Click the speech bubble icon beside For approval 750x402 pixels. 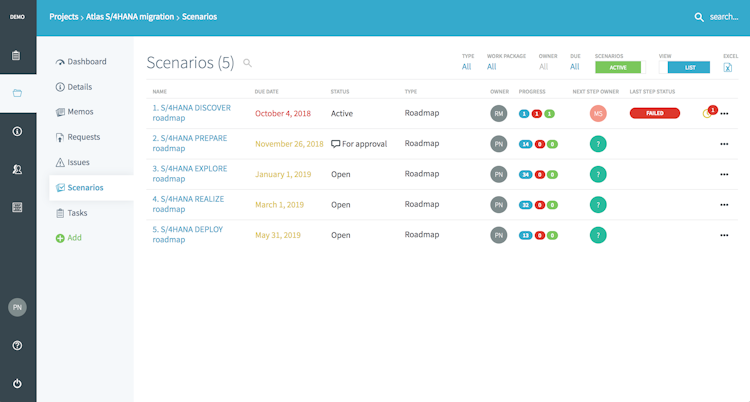click(x=335, y=144)
